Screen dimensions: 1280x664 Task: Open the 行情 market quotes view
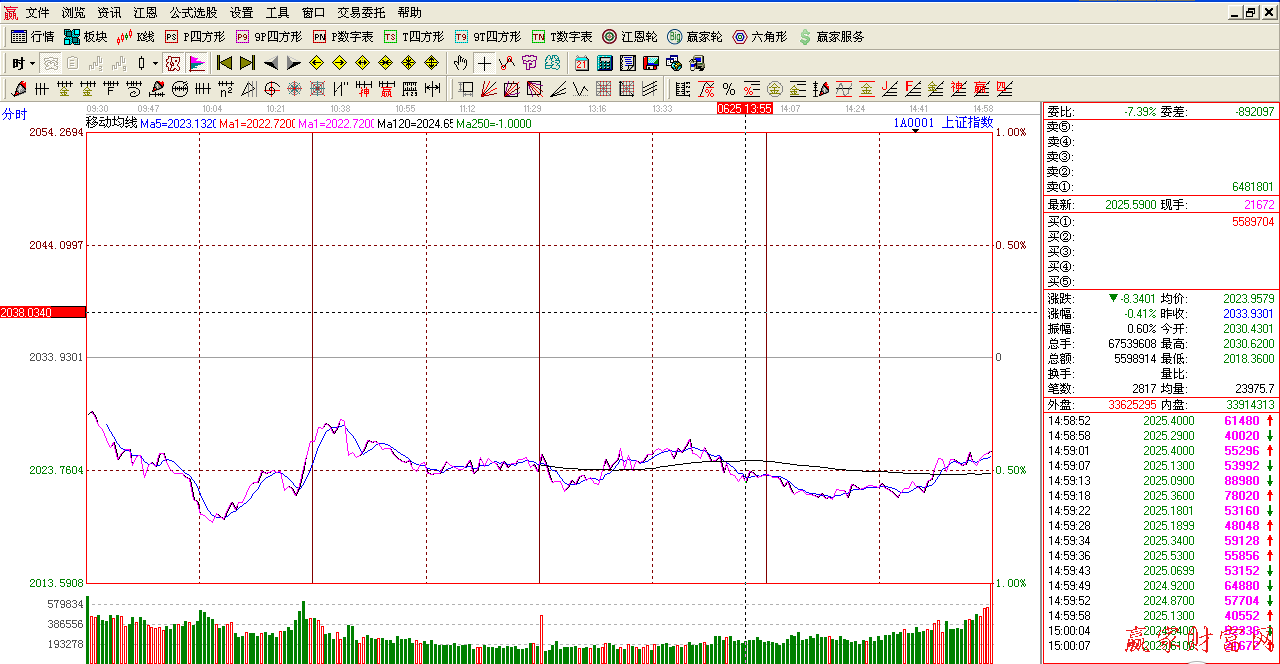click(x=32, y=37)
